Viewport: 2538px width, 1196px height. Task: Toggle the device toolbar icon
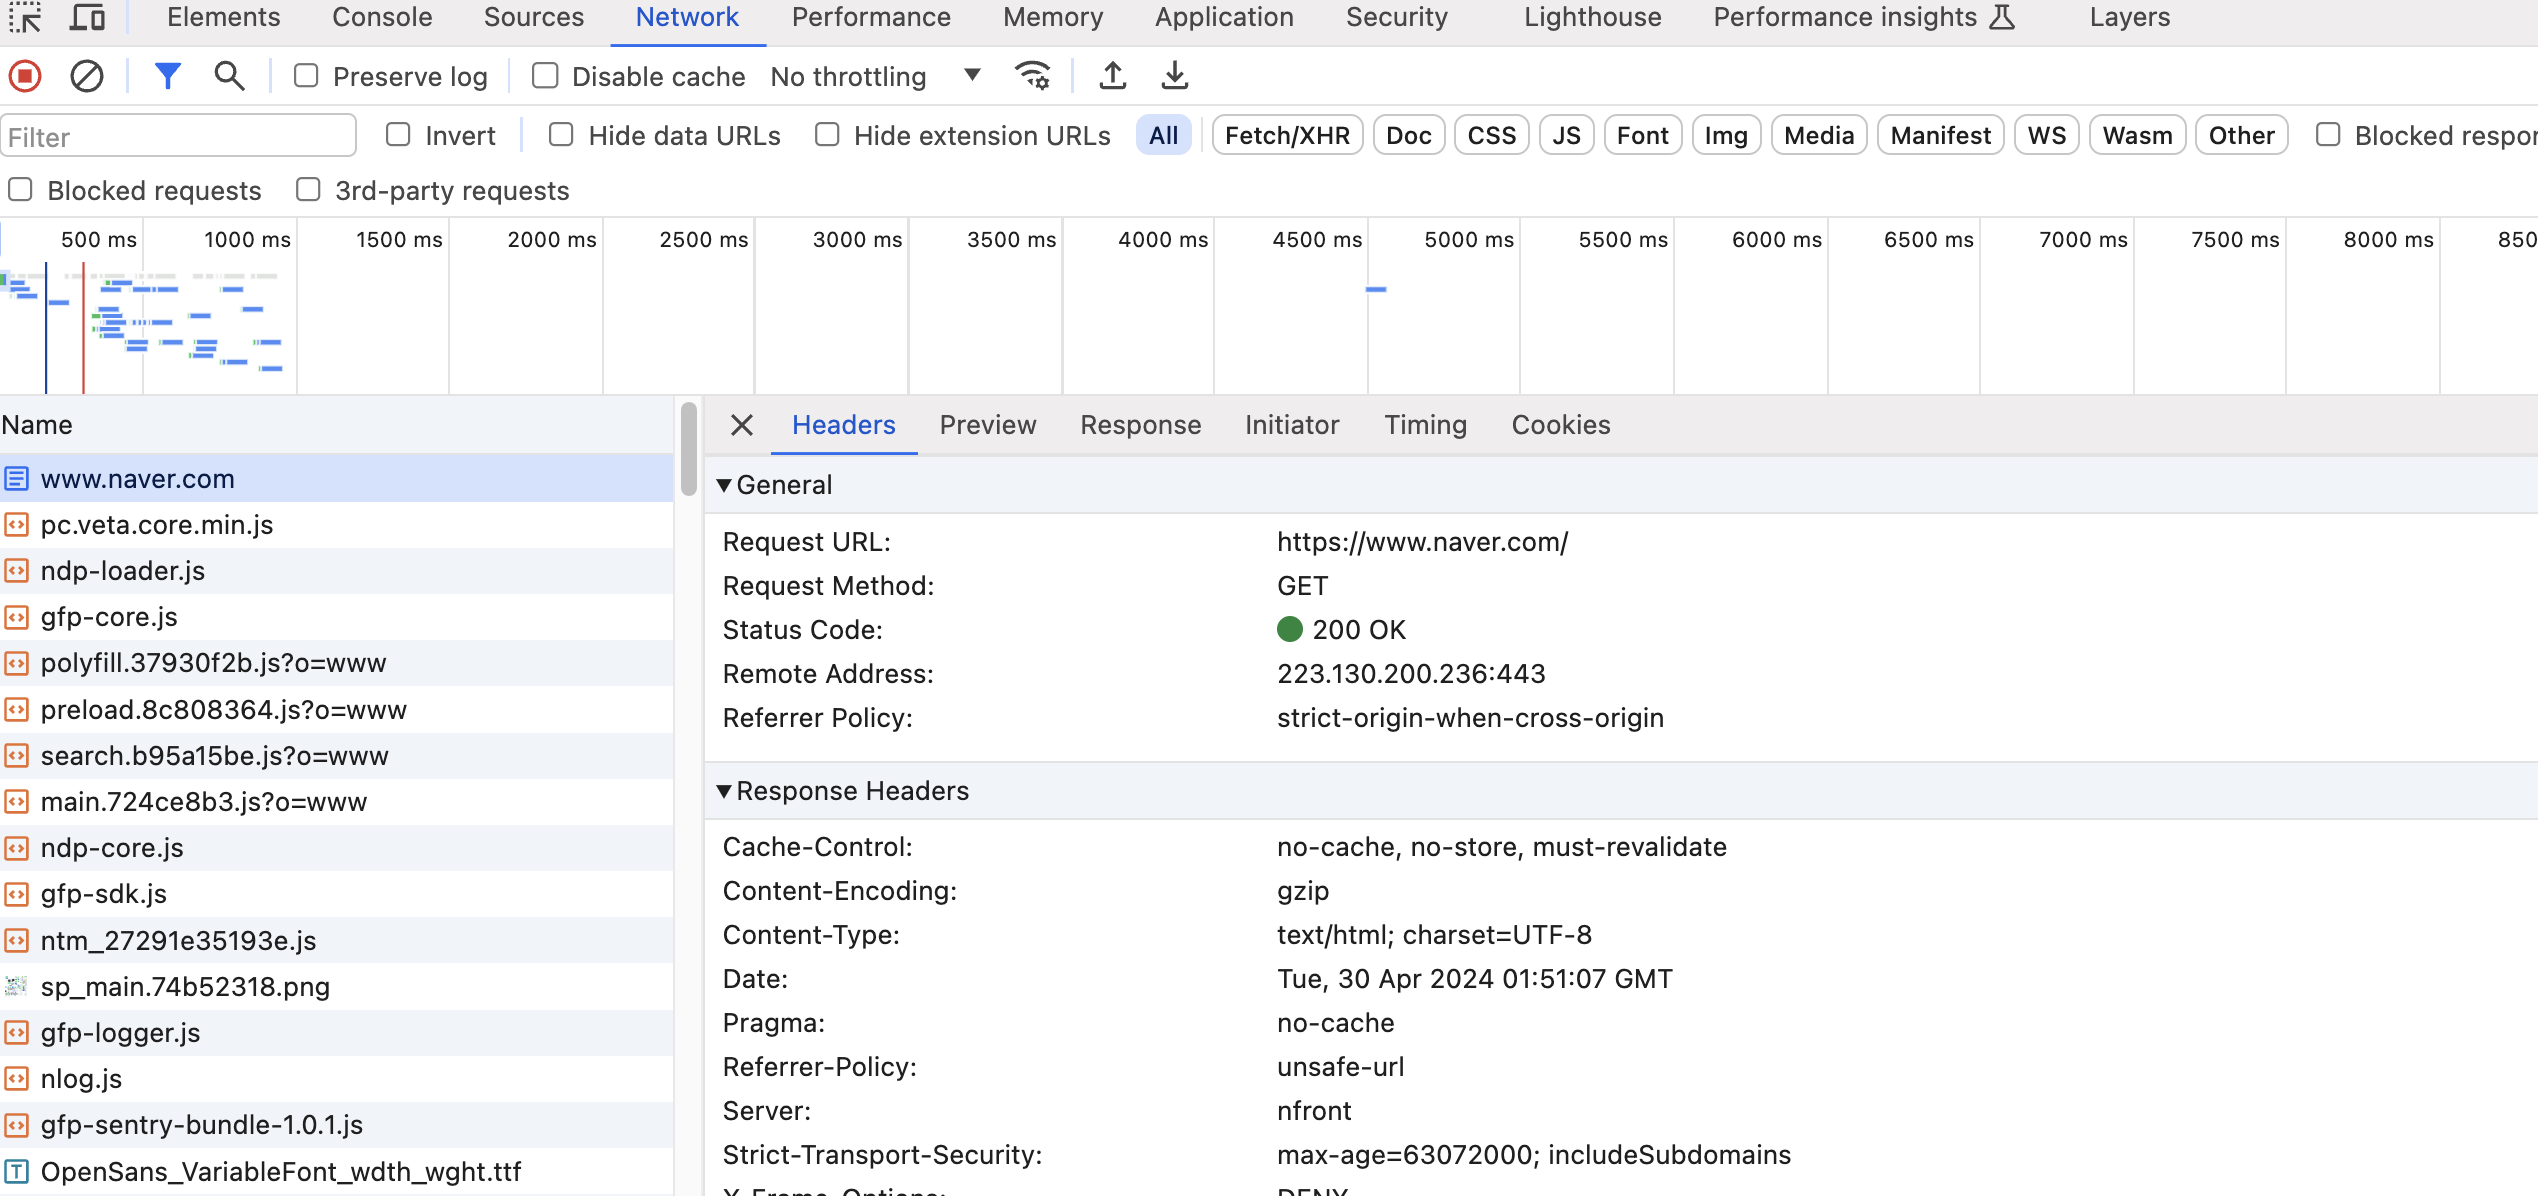tap(87, 17)
